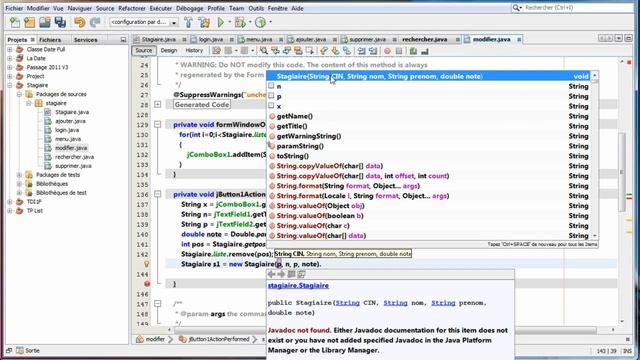Click the editor Find Selection magnifier icon
Screen dimensions: 640x360
click(264, 51)
